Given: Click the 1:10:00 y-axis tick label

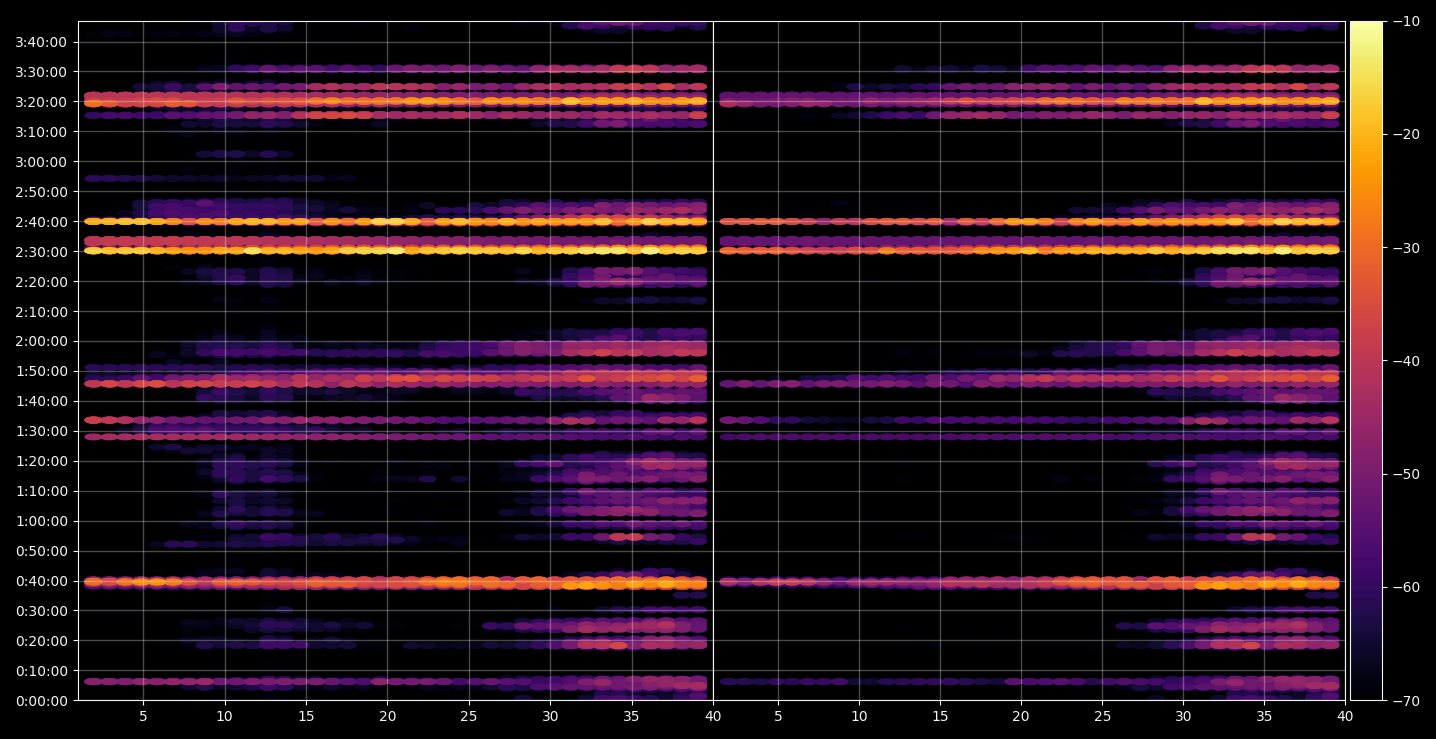Looking at the screenshot, I should [41, 491].
